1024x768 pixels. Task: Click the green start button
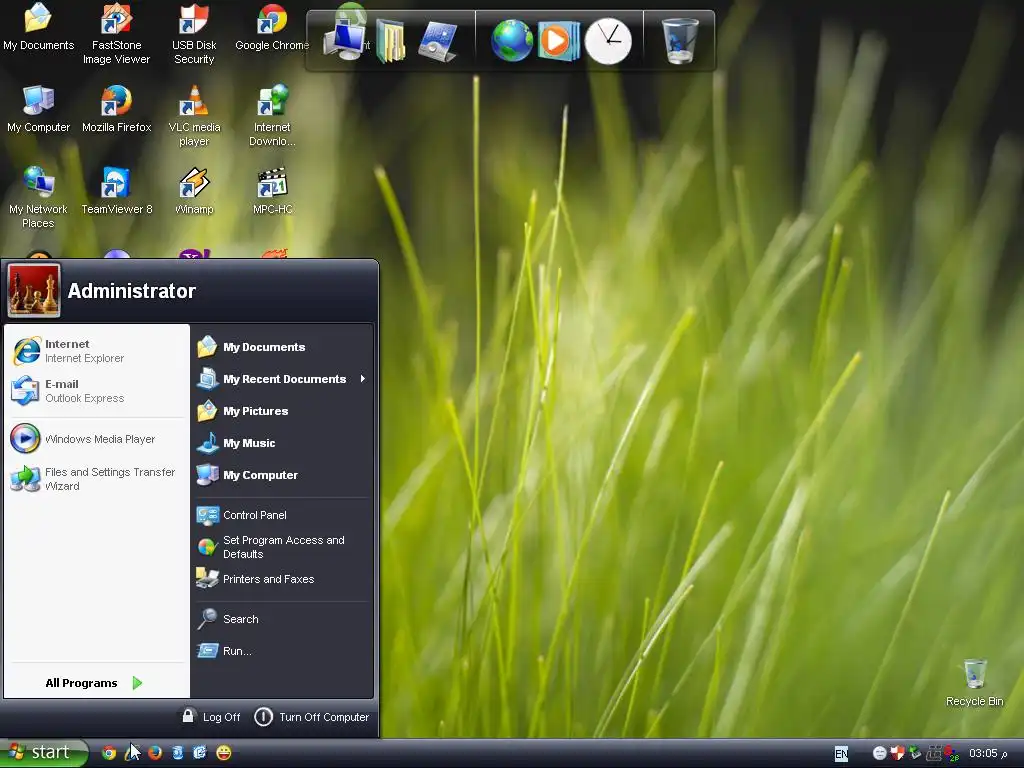(x=43, y=752)
